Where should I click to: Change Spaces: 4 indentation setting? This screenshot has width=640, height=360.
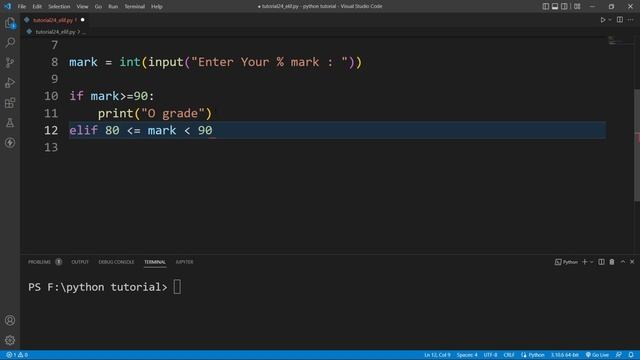[467, 355]
